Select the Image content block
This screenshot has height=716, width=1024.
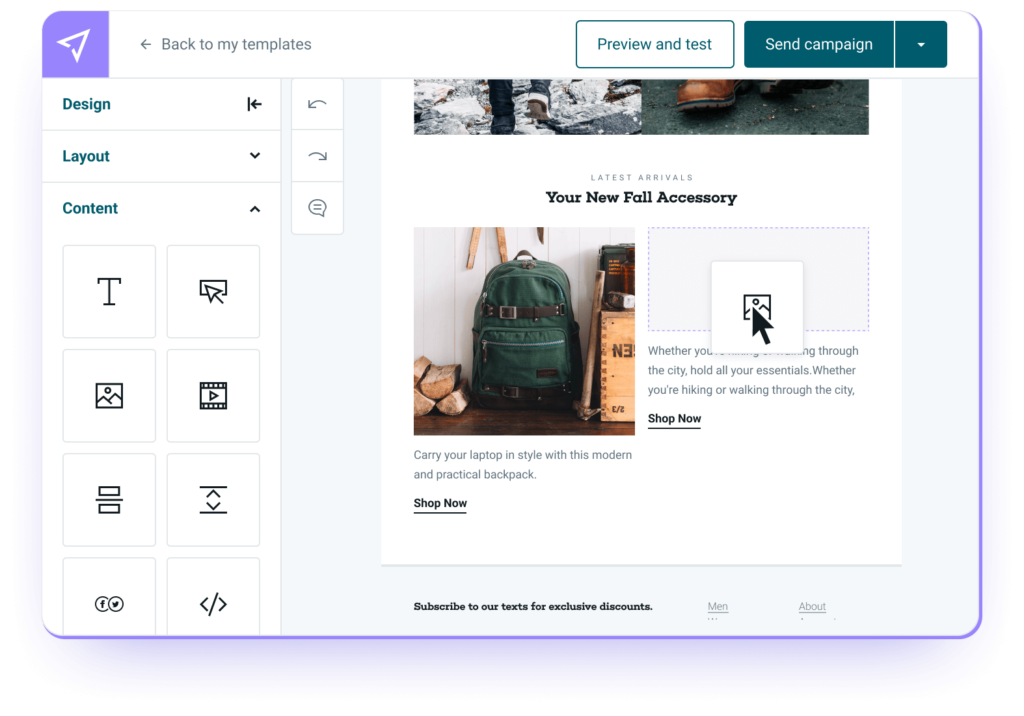coord(109,396)
